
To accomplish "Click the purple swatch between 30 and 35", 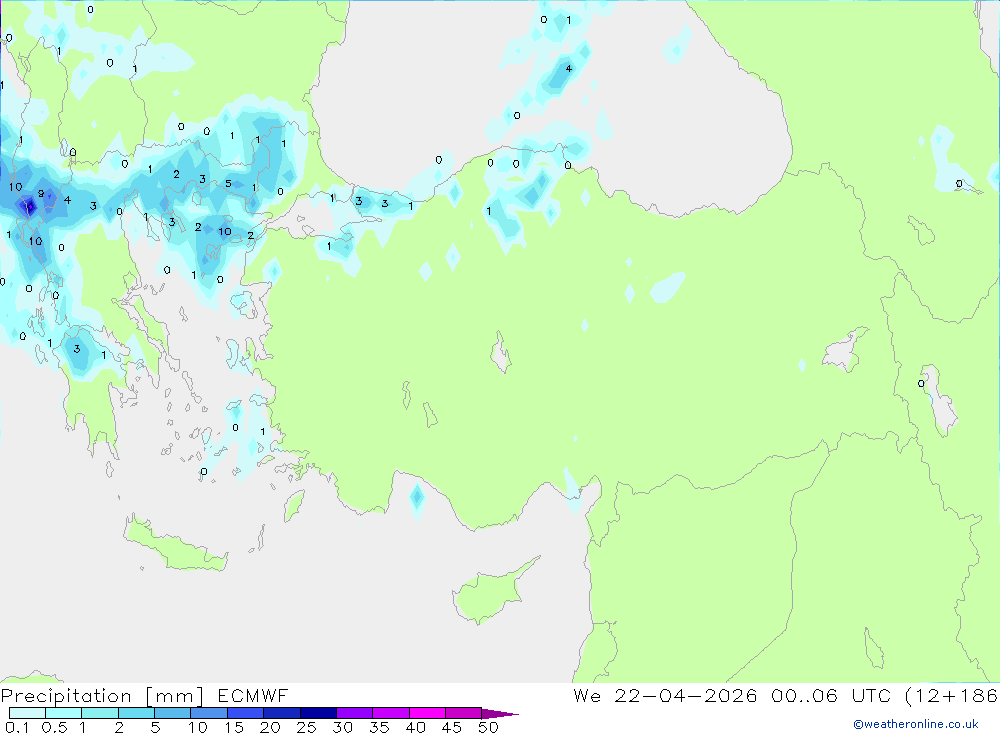I will click(x=354, y=713).
